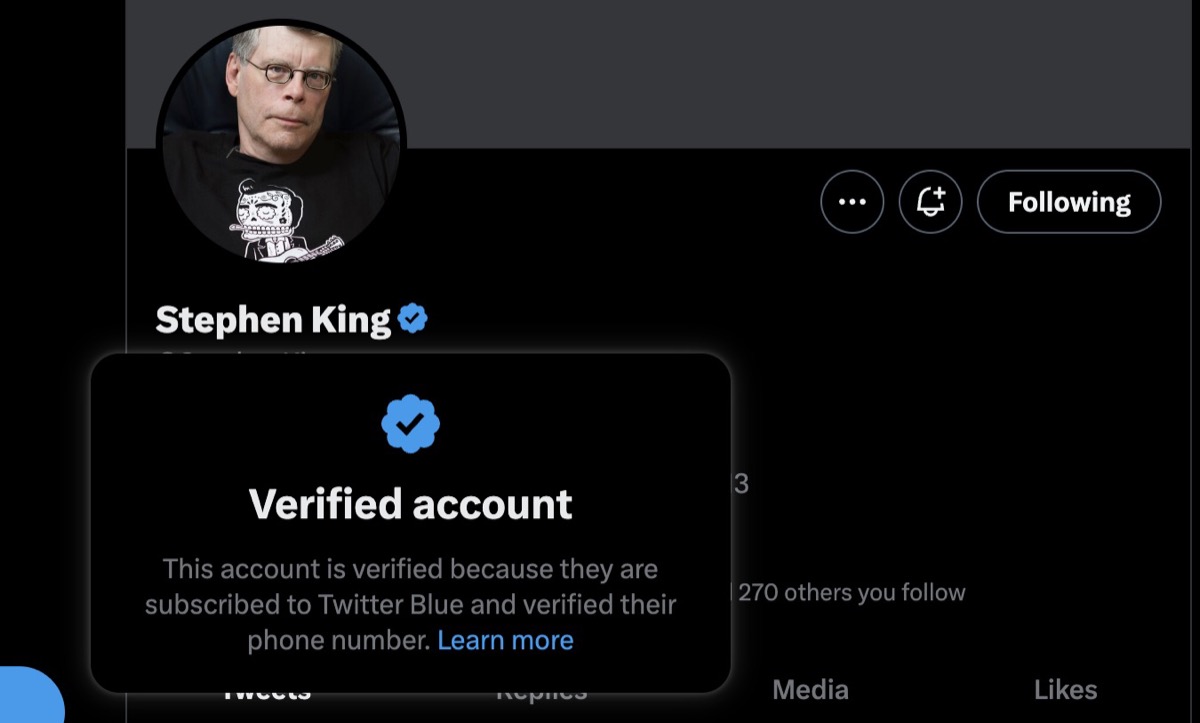Click the empty black left sidebar area

(60, 300)
